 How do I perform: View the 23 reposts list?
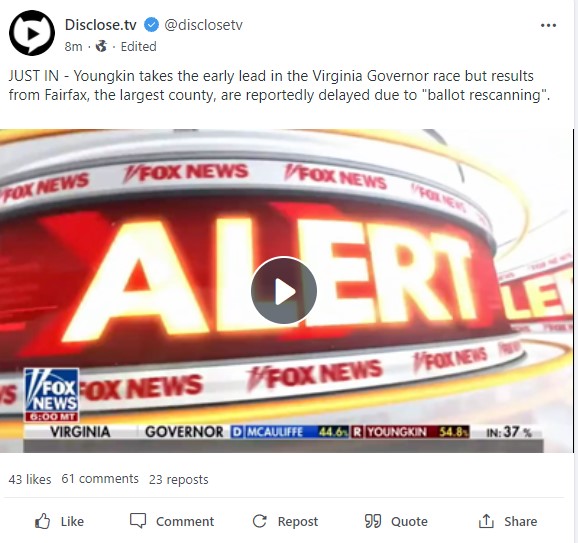tap(179, 479)
